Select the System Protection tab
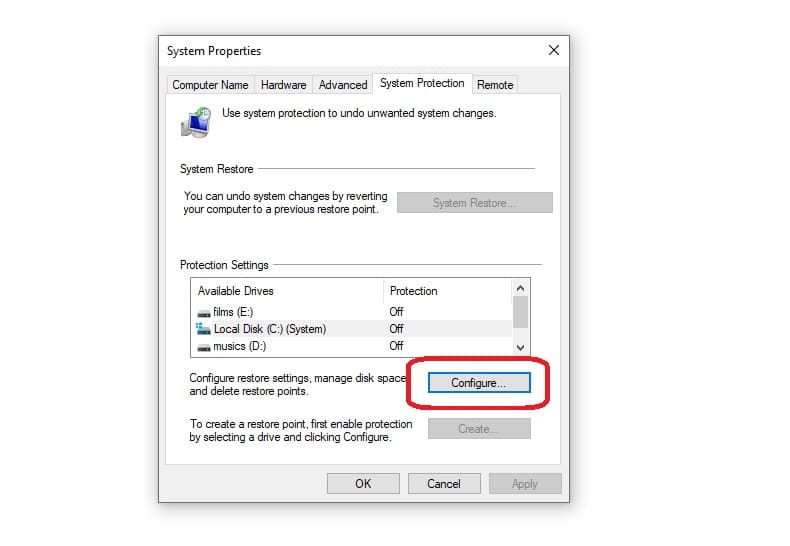 [x=422, y=83]
